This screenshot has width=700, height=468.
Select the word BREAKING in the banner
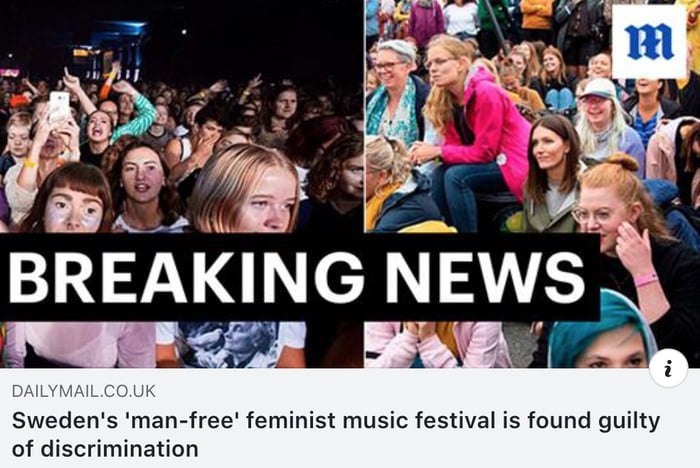click(186, 277)
